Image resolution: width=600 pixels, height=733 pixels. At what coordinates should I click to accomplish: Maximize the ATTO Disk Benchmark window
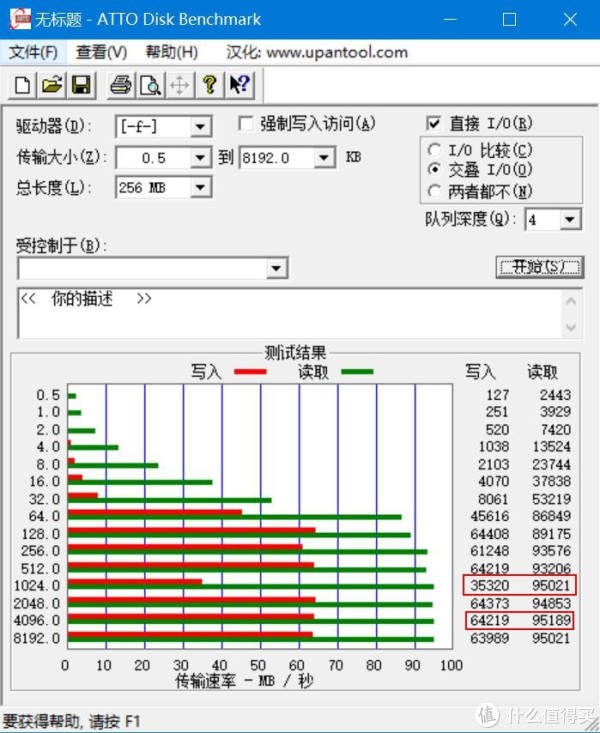(509, 19)
